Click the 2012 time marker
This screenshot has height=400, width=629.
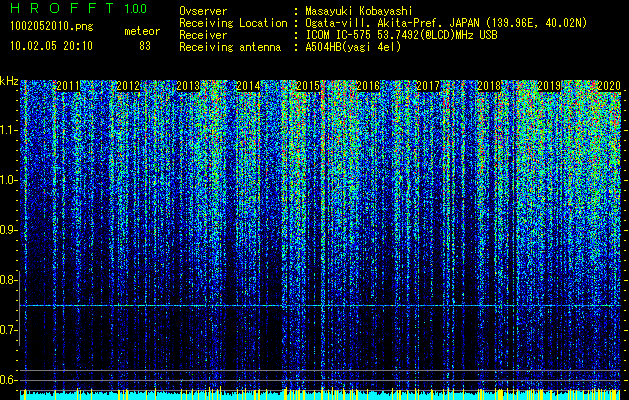(x=128, y=86)
